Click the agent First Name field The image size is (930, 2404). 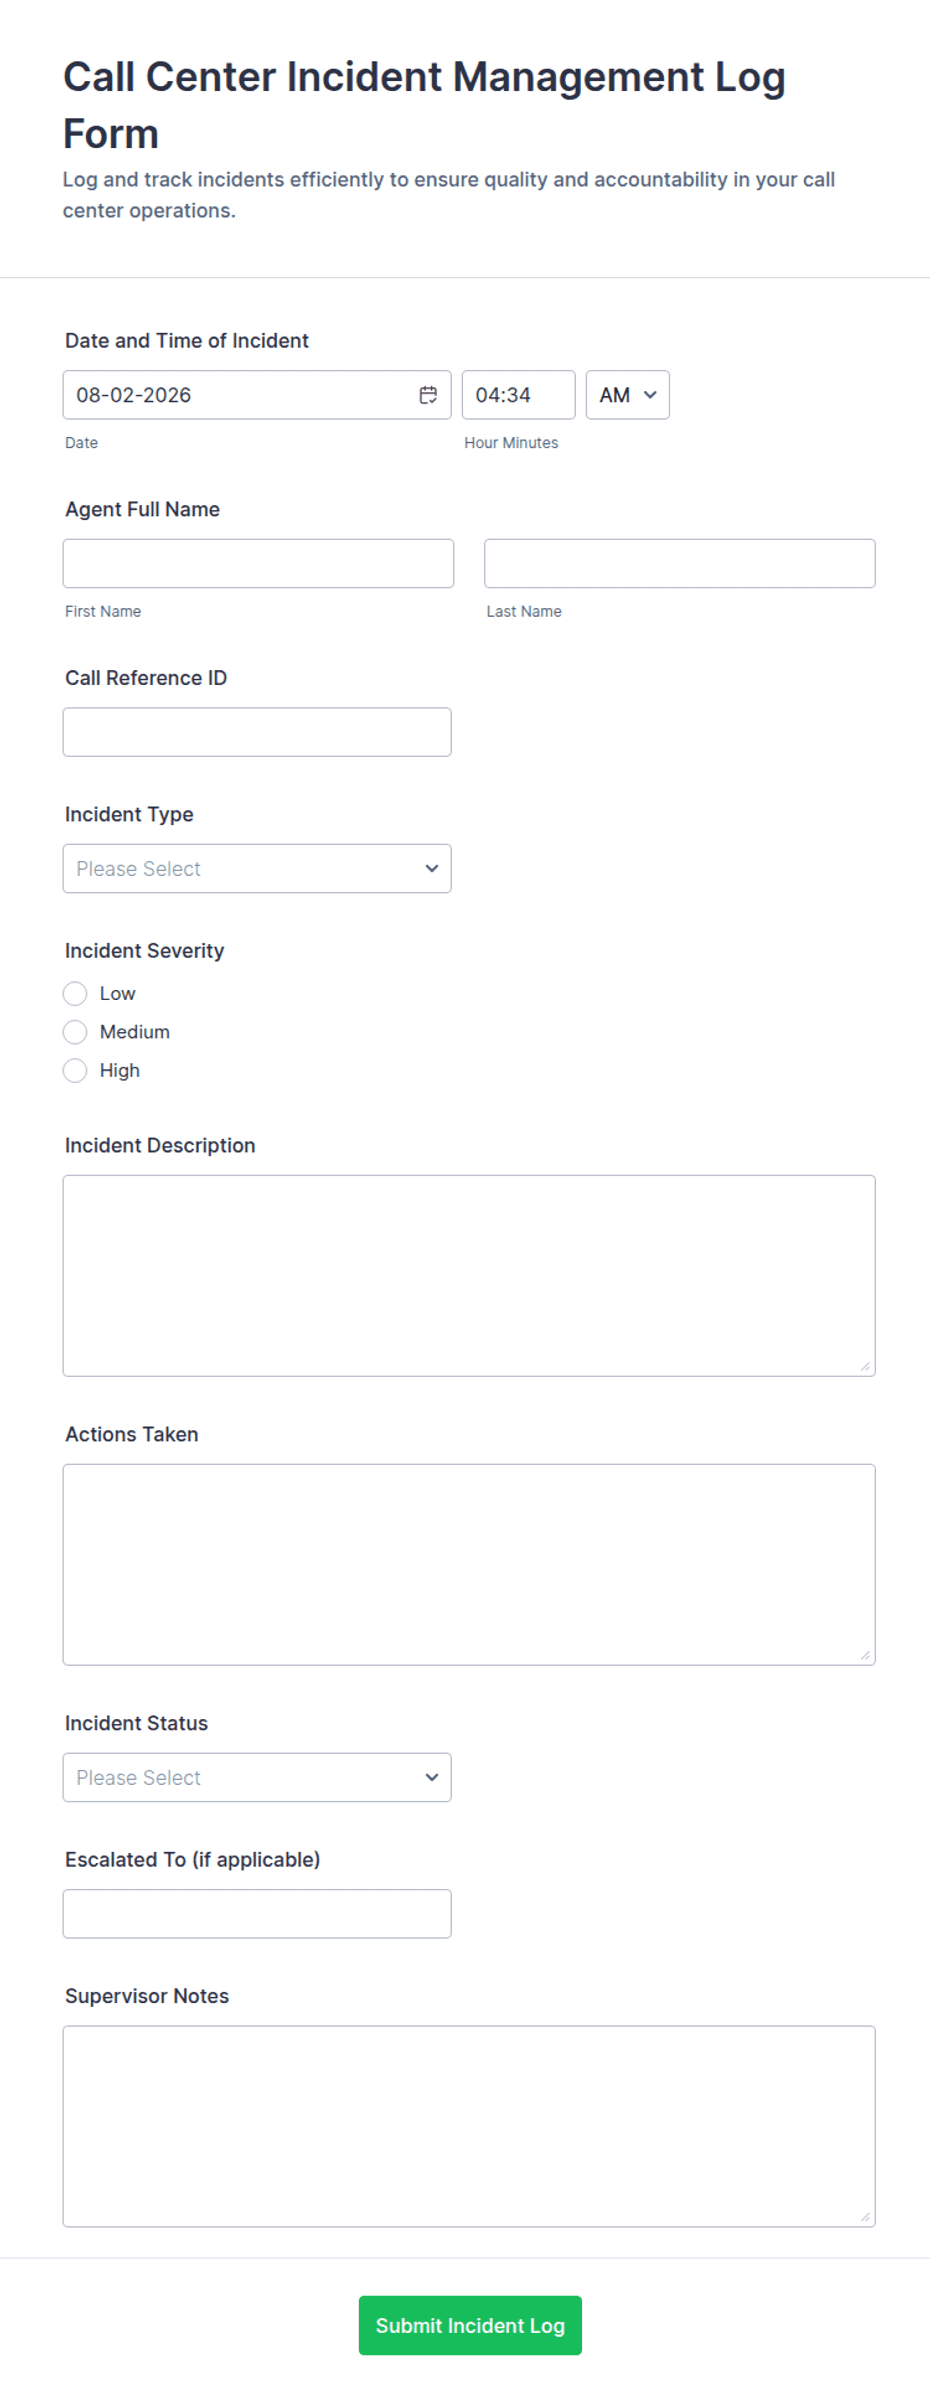(x=258, y=563)
